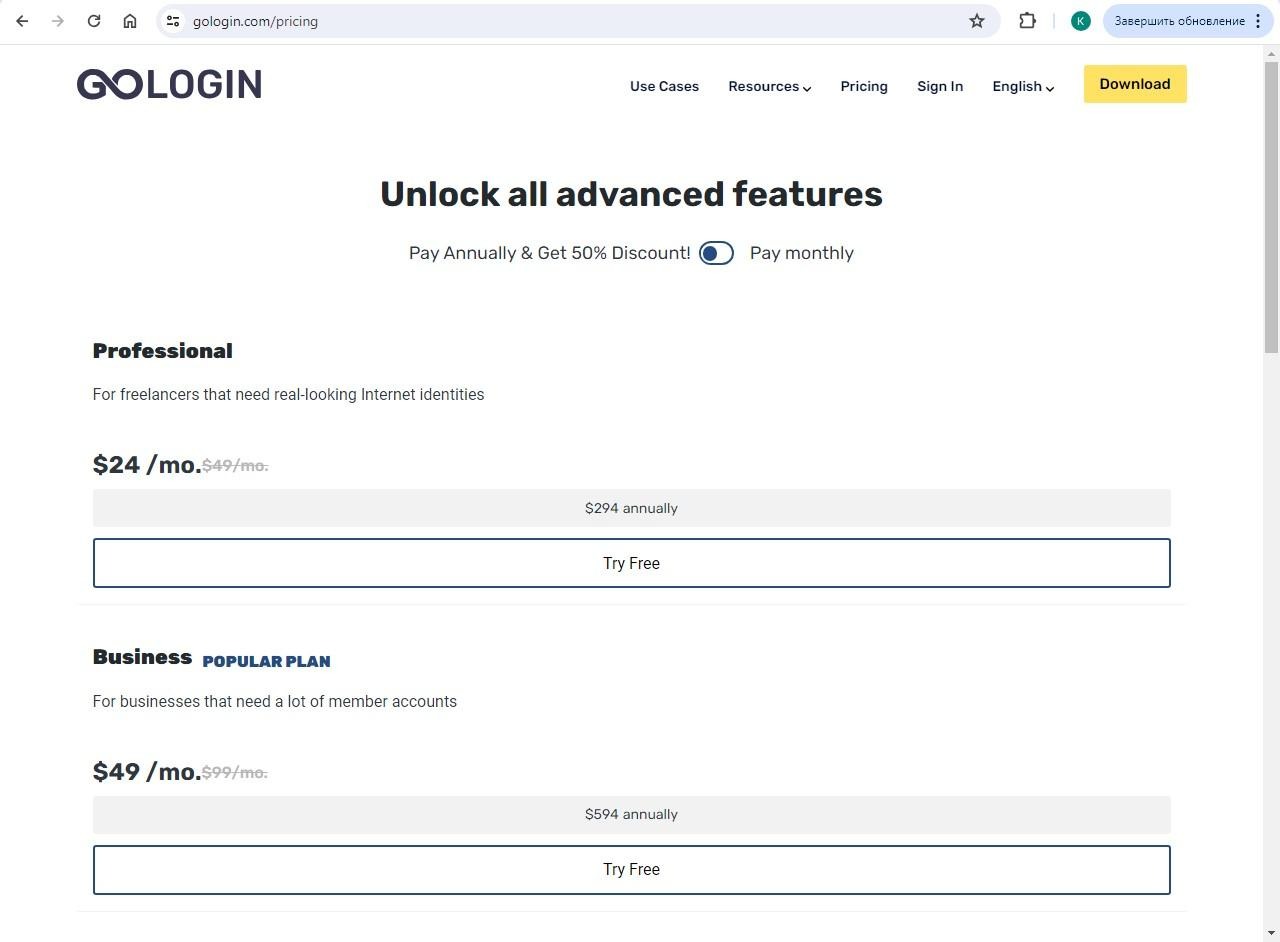Go to Pricing in the navigation
This screenshot has width=1280, height=942.
pos(864,86)
